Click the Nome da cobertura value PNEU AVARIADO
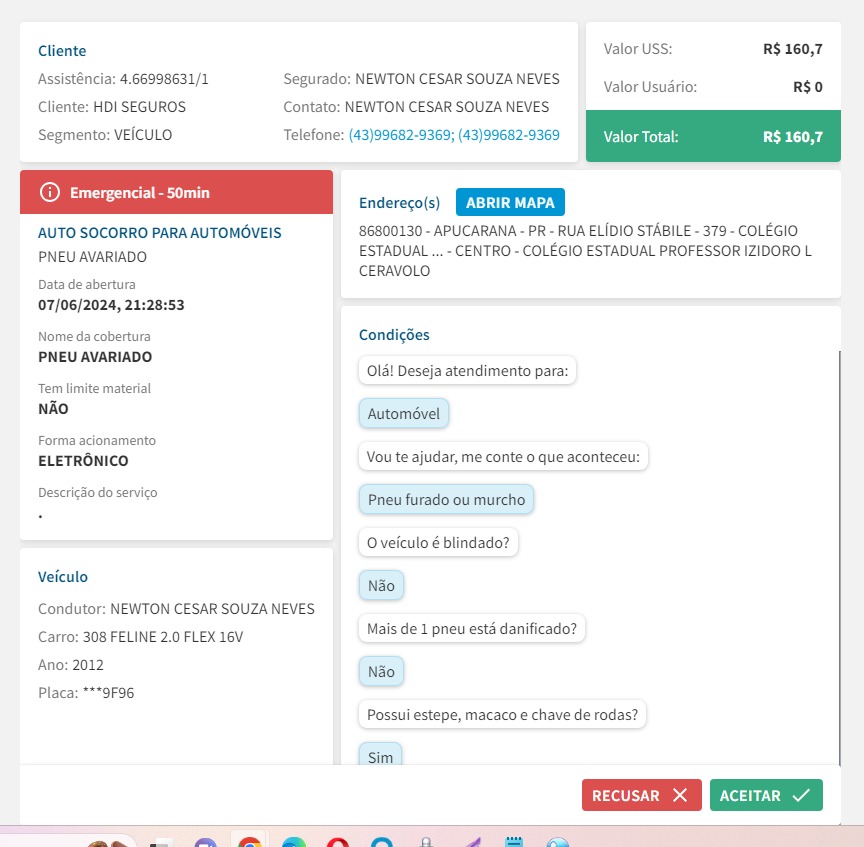 95,357
